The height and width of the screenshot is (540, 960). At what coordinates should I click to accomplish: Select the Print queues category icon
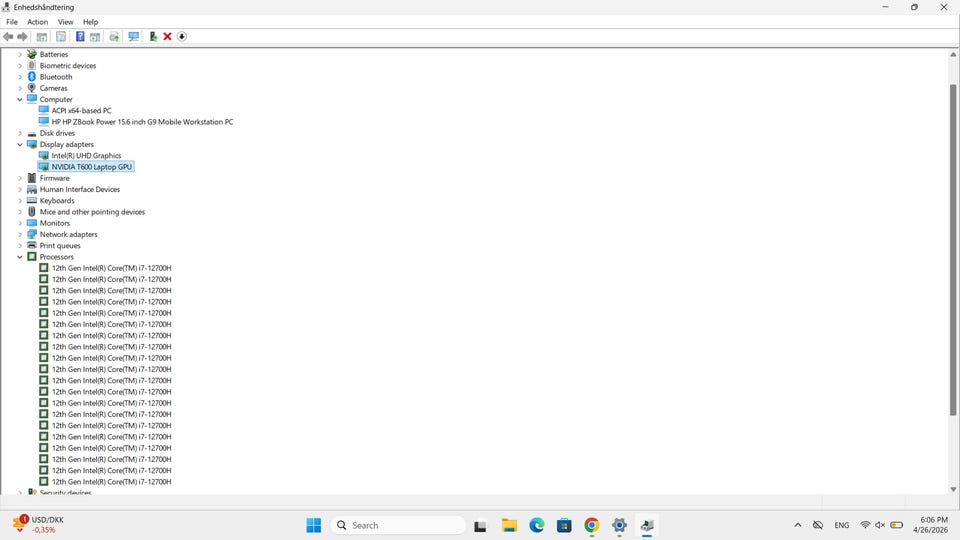coord(32,246)
